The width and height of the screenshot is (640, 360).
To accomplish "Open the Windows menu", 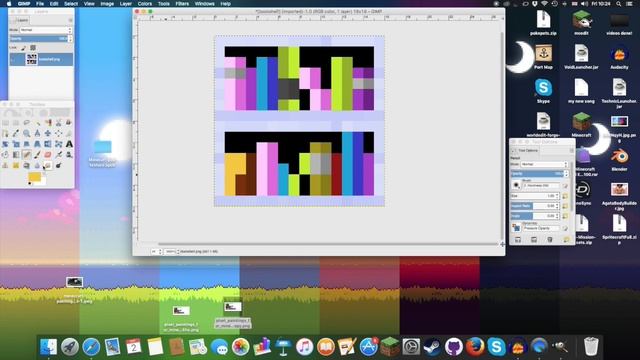I will 204,4.
